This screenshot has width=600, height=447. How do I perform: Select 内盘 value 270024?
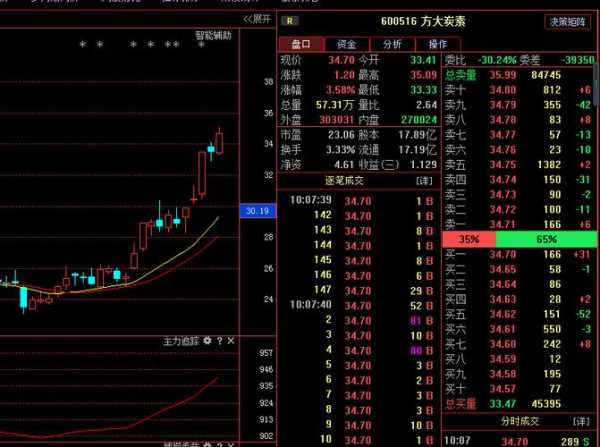pos(419,120)
